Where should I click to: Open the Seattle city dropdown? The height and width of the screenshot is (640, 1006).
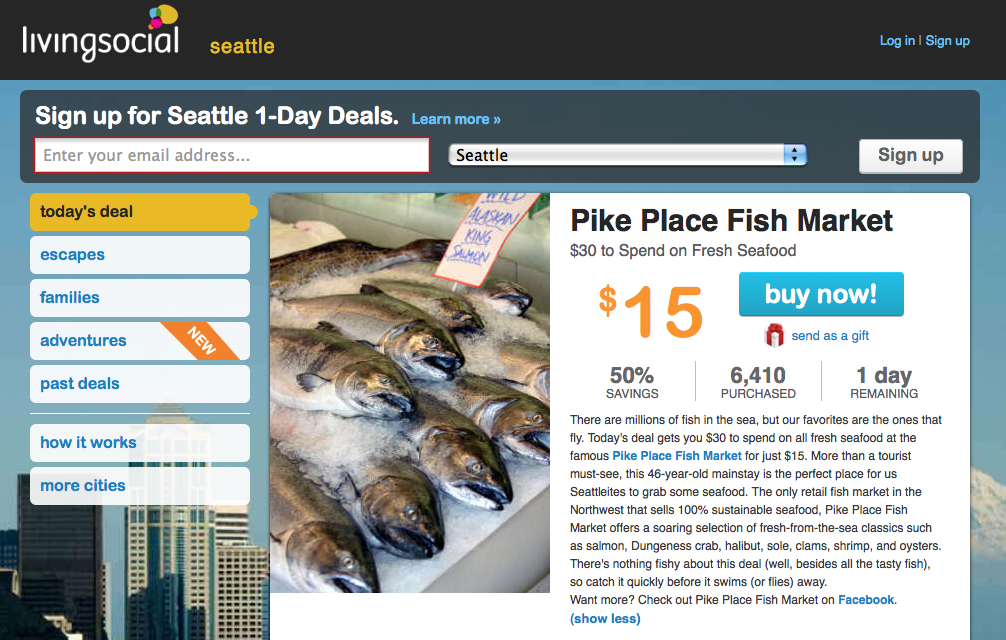point(627,155)
